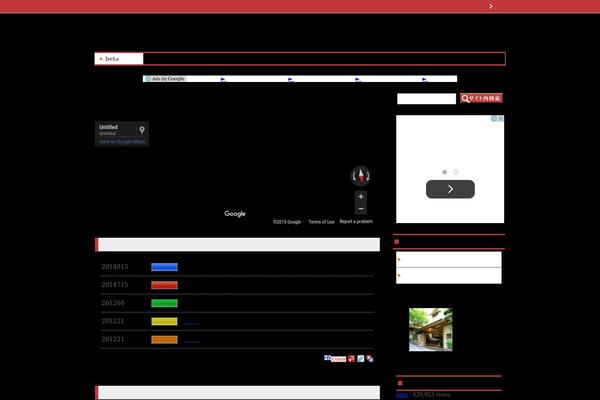Open the map Terms of Use link
This screenshot has width=600, height=400.
pyautogui.click(x=321, y=222)
